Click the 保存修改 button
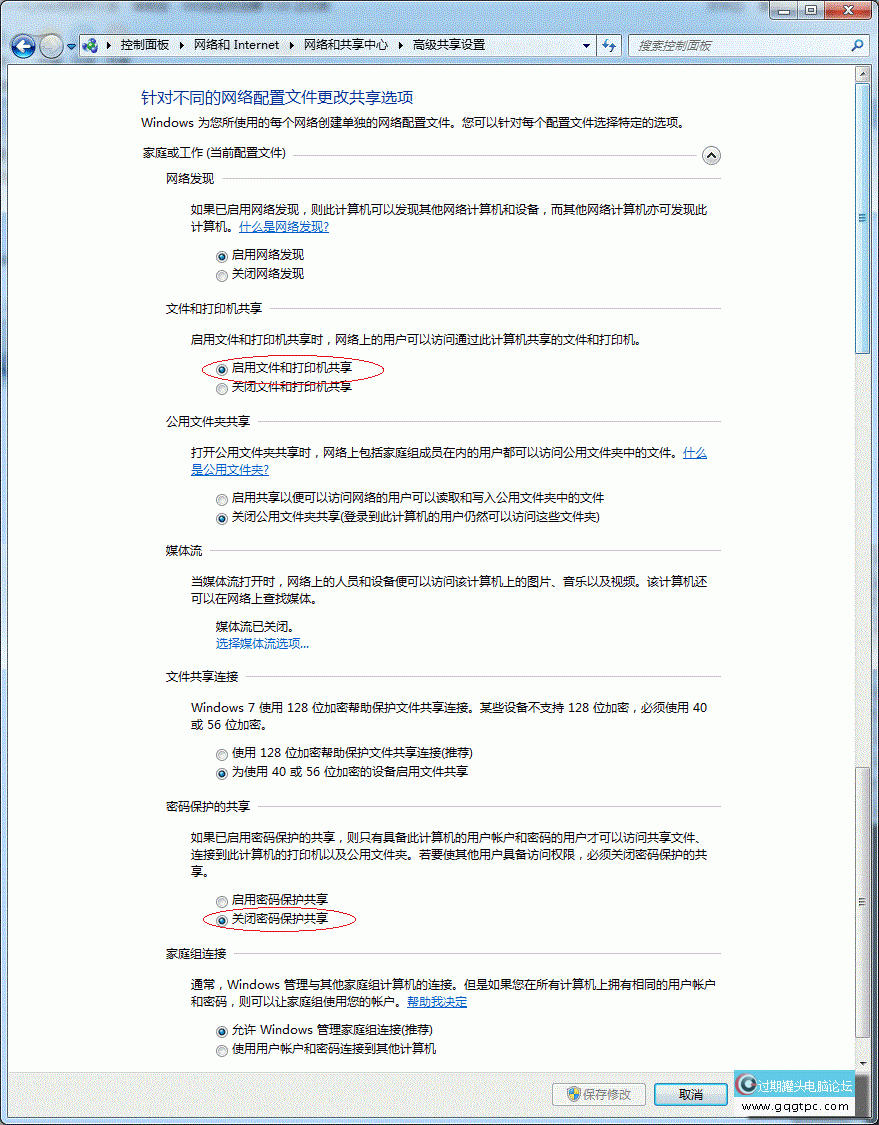 pos(597,1094)
